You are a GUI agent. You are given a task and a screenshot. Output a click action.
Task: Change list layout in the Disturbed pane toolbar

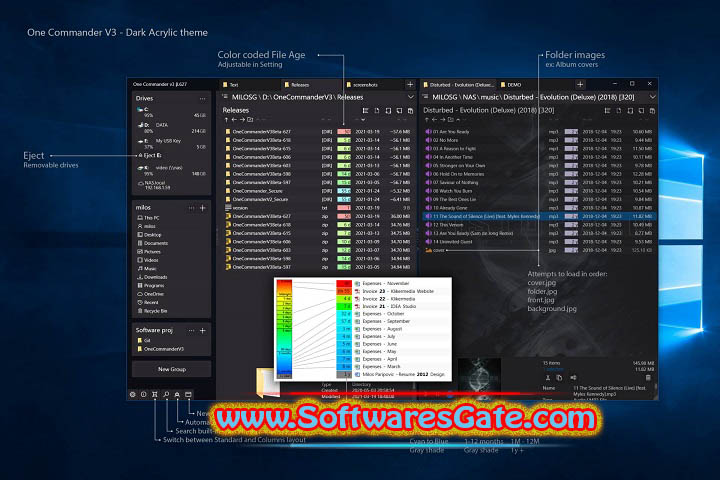coord(608,111)
